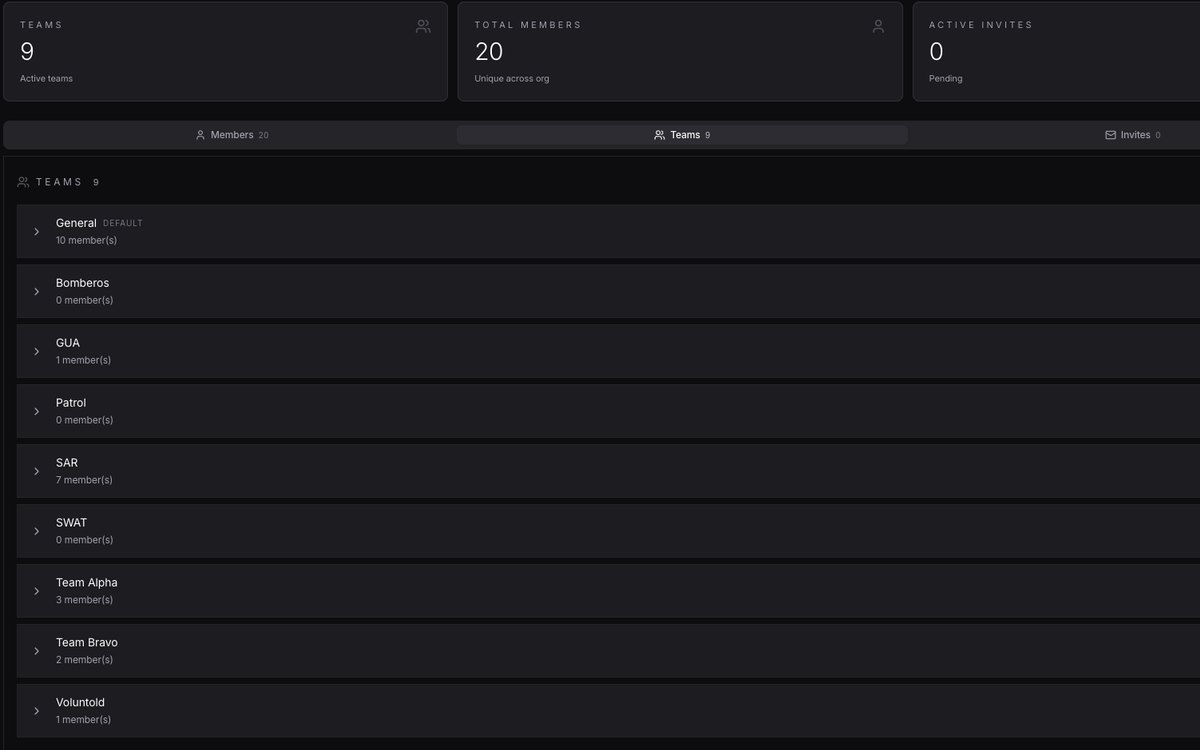
Task: Click the number 20 in Total Members card
Action: 489,51
